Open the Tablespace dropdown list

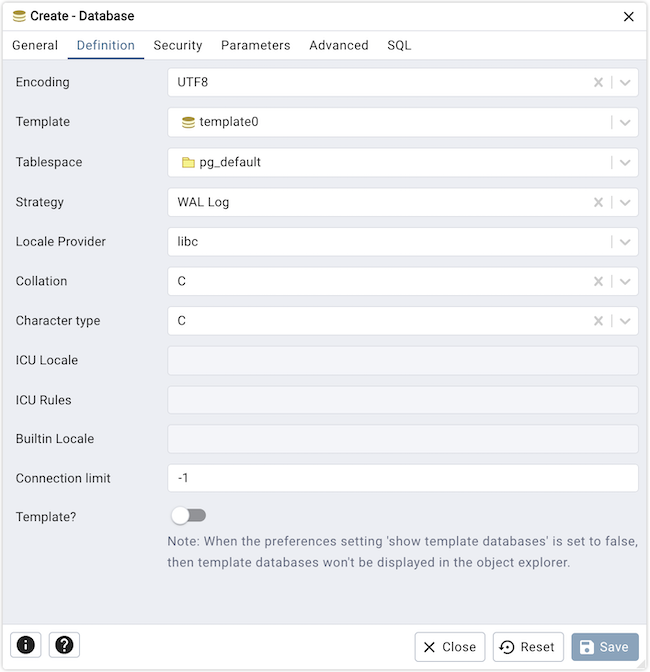pyautogui.click(x=625, y=162)
